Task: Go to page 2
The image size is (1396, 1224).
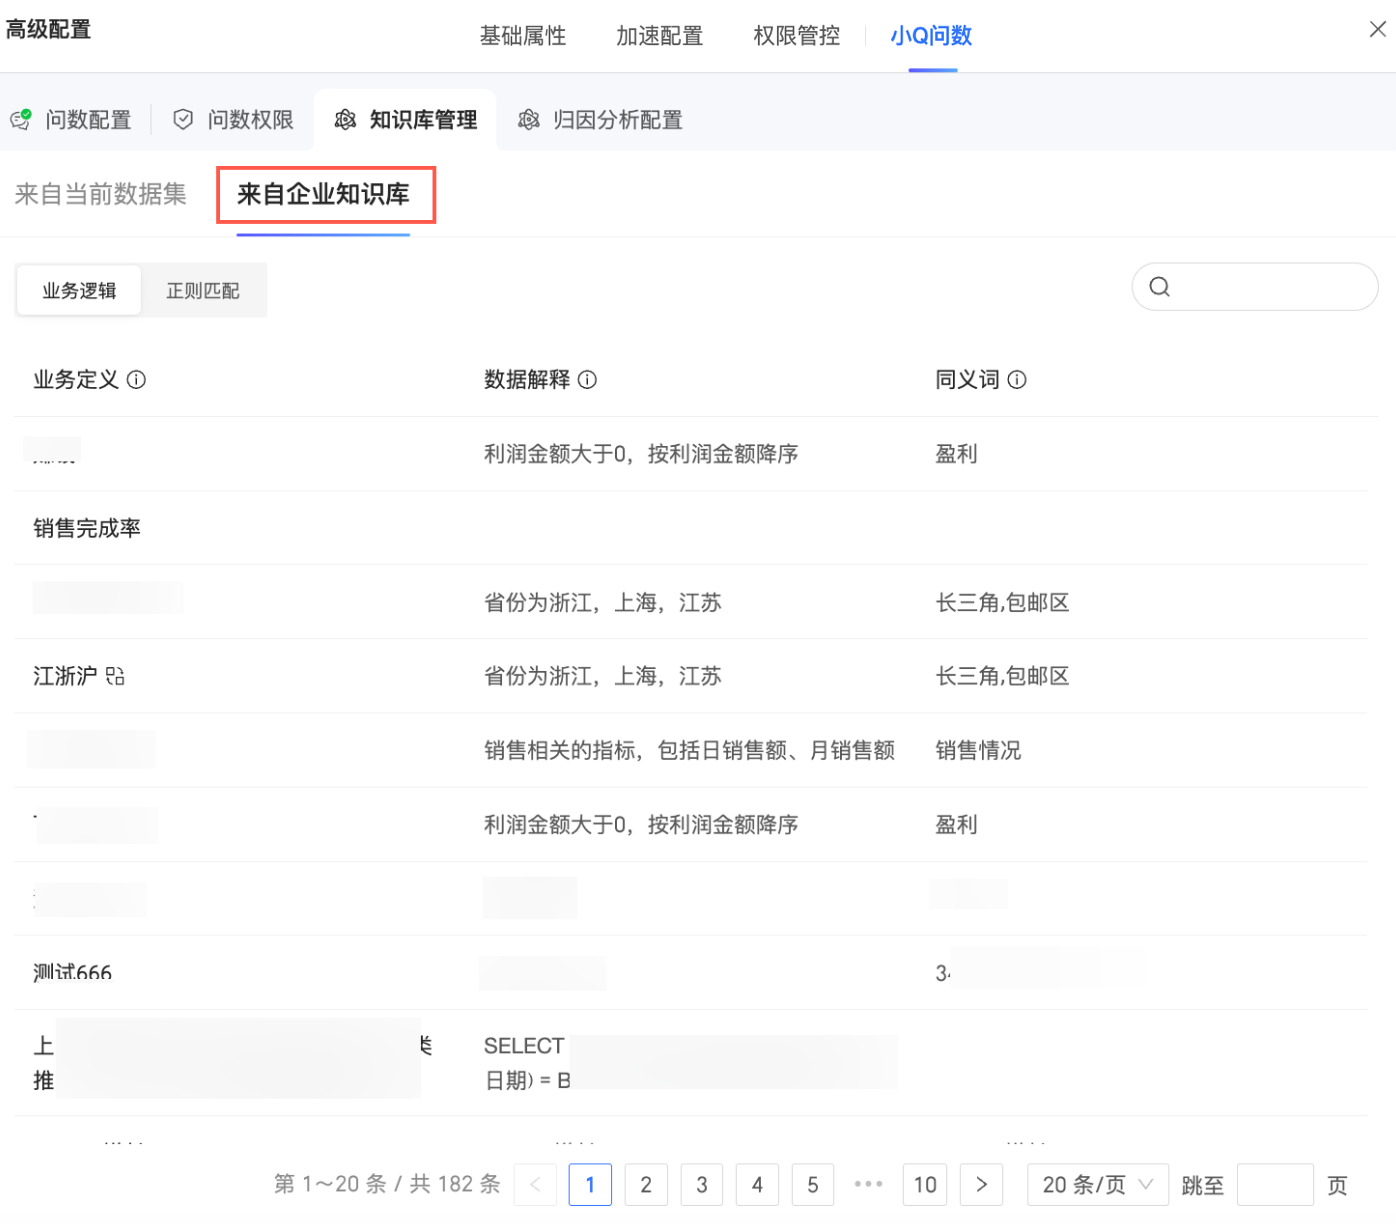Action: coord(646,1185)
